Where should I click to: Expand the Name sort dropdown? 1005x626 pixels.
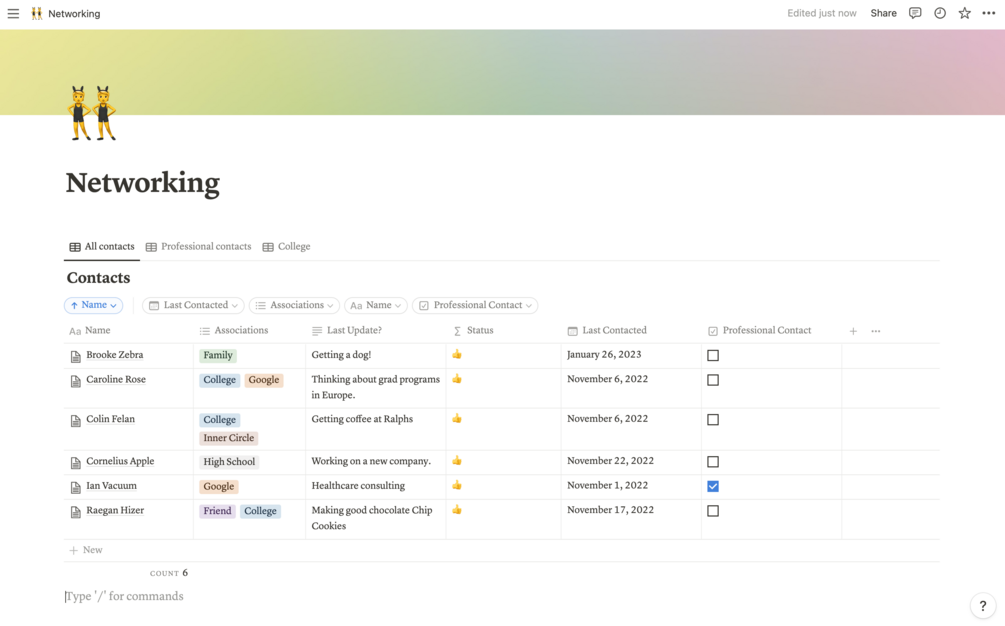click(x=93, y=305)
